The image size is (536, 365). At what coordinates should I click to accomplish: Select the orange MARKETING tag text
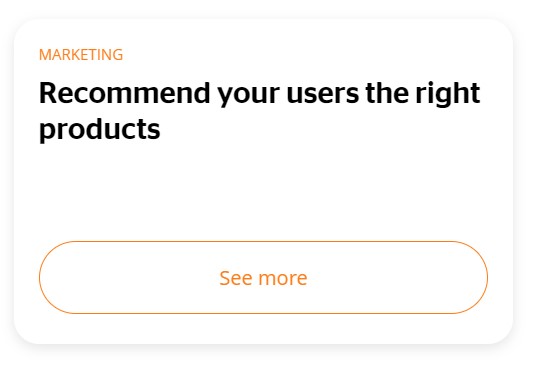(81, 55)
